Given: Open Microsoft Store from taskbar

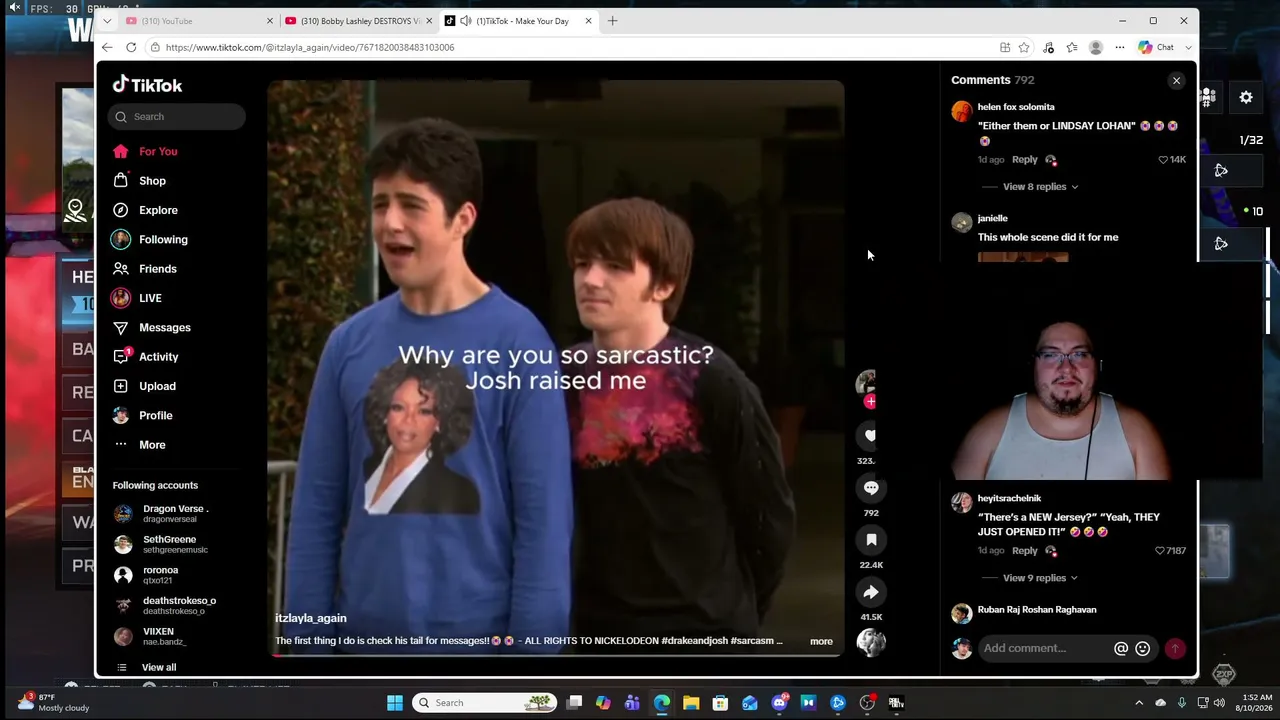Looking at the screenshot, I should point(720,703).
